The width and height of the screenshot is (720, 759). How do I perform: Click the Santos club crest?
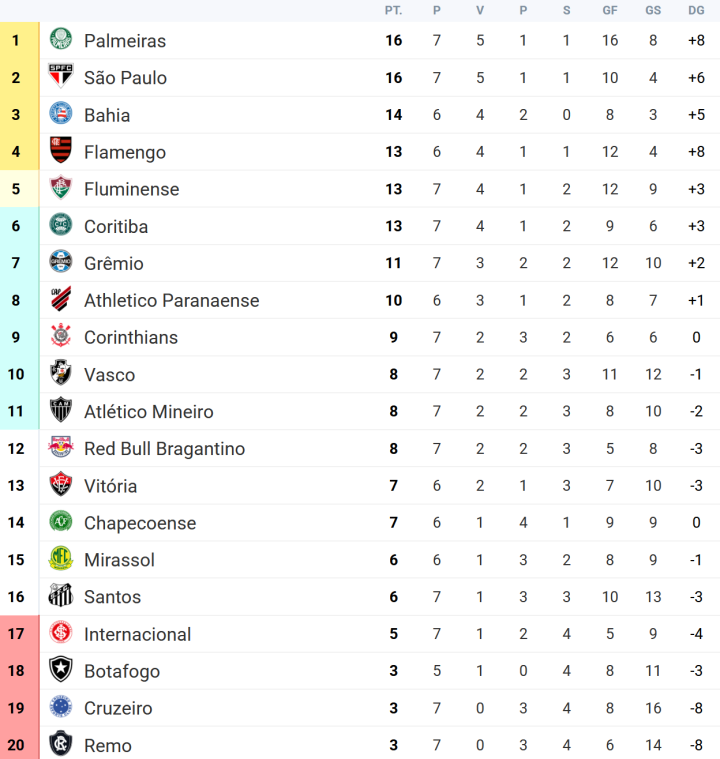(x=61, y=596)
